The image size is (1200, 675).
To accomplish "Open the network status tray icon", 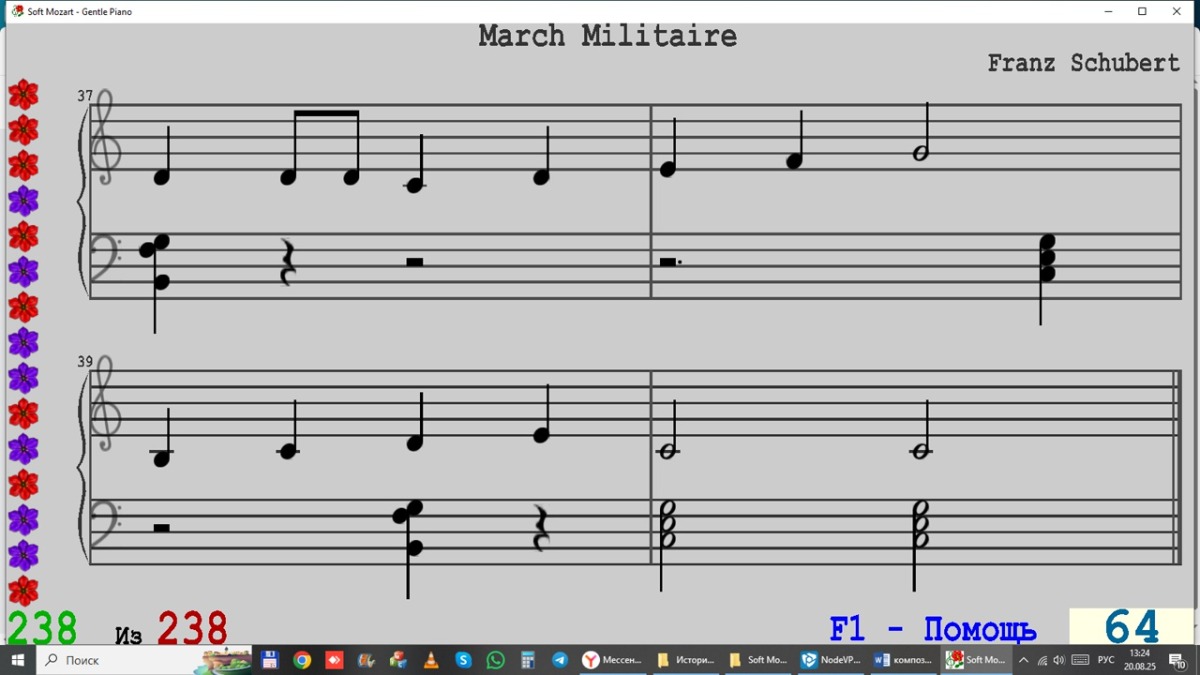I will point(1042,660).
